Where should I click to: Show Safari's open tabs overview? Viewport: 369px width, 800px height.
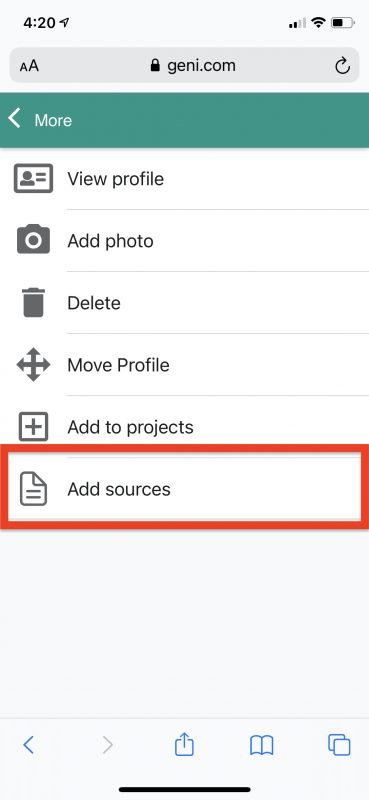339,745
